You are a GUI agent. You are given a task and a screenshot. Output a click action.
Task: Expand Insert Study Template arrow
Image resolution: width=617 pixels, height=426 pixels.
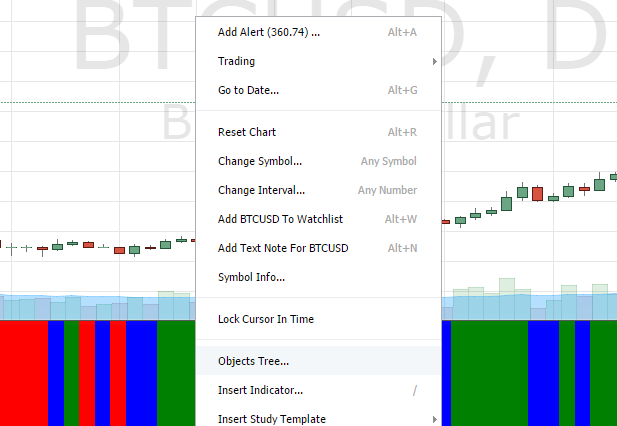coord(434,419)
